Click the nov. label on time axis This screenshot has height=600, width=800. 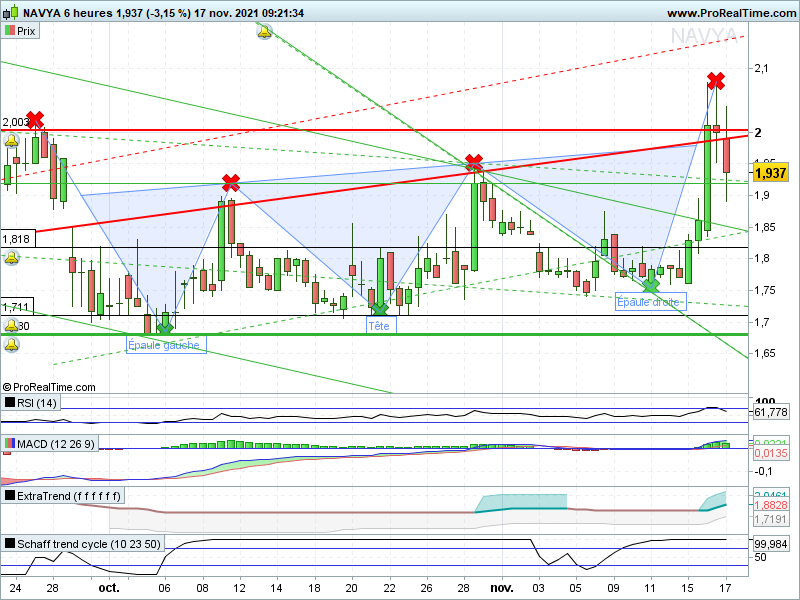tap(502, 587)
